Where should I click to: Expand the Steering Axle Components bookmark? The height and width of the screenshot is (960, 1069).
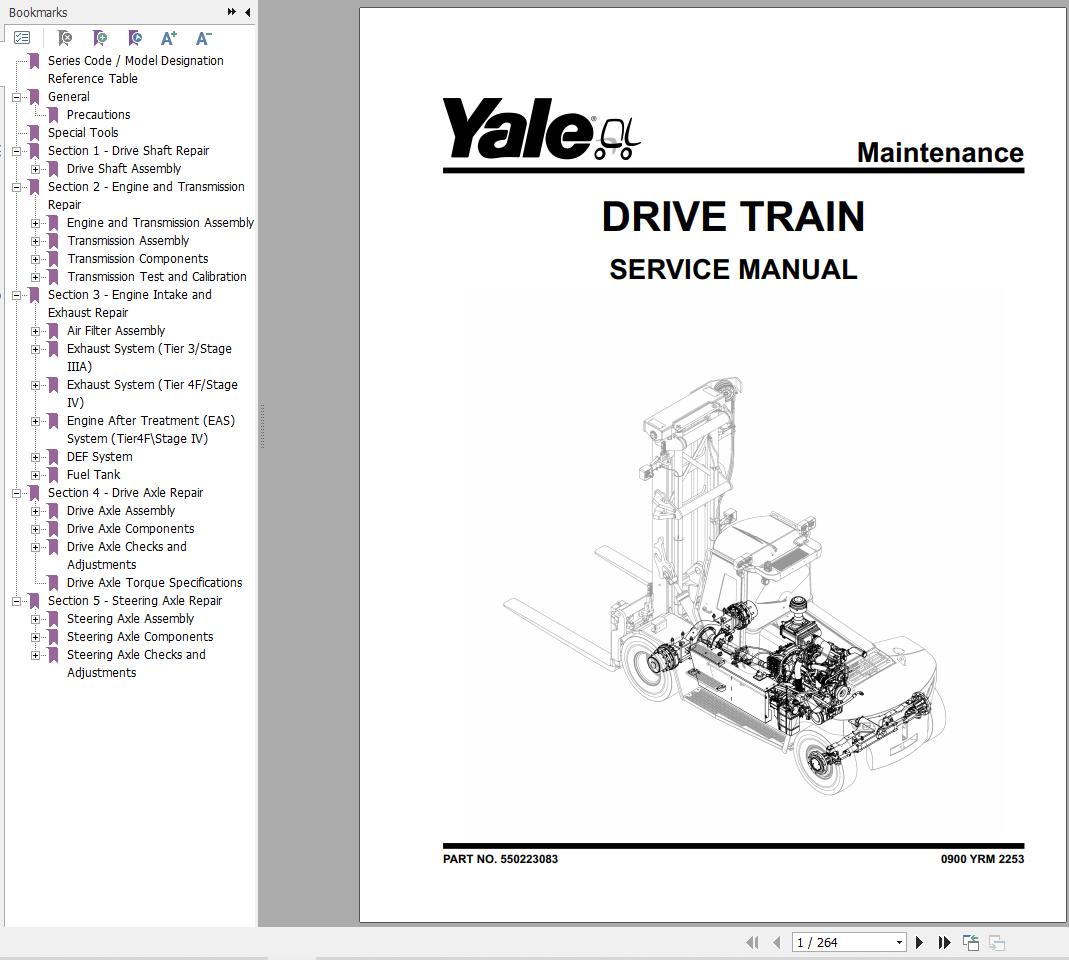pyautogui.click(x=35, y=637)
